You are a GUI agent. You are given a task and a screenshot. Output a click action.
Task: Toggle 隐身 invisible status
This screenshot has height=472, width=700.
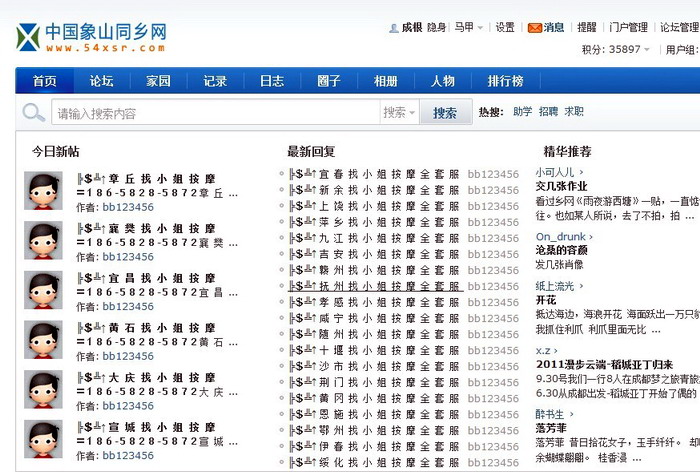tap(437, 28)
